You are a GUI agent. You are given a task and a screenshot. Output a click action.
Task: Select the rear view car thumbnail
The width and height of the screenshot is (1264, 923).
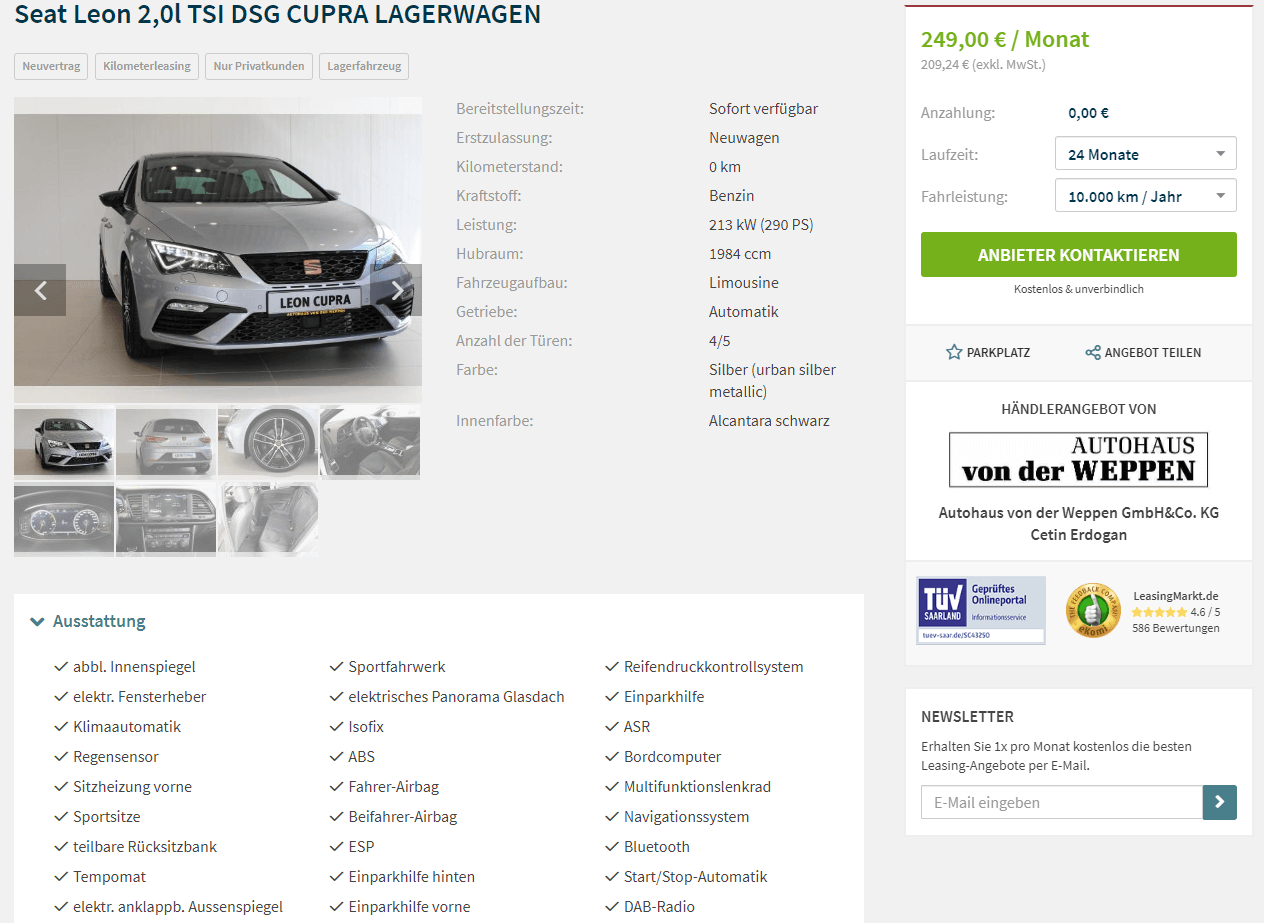(x=166, y=441)
